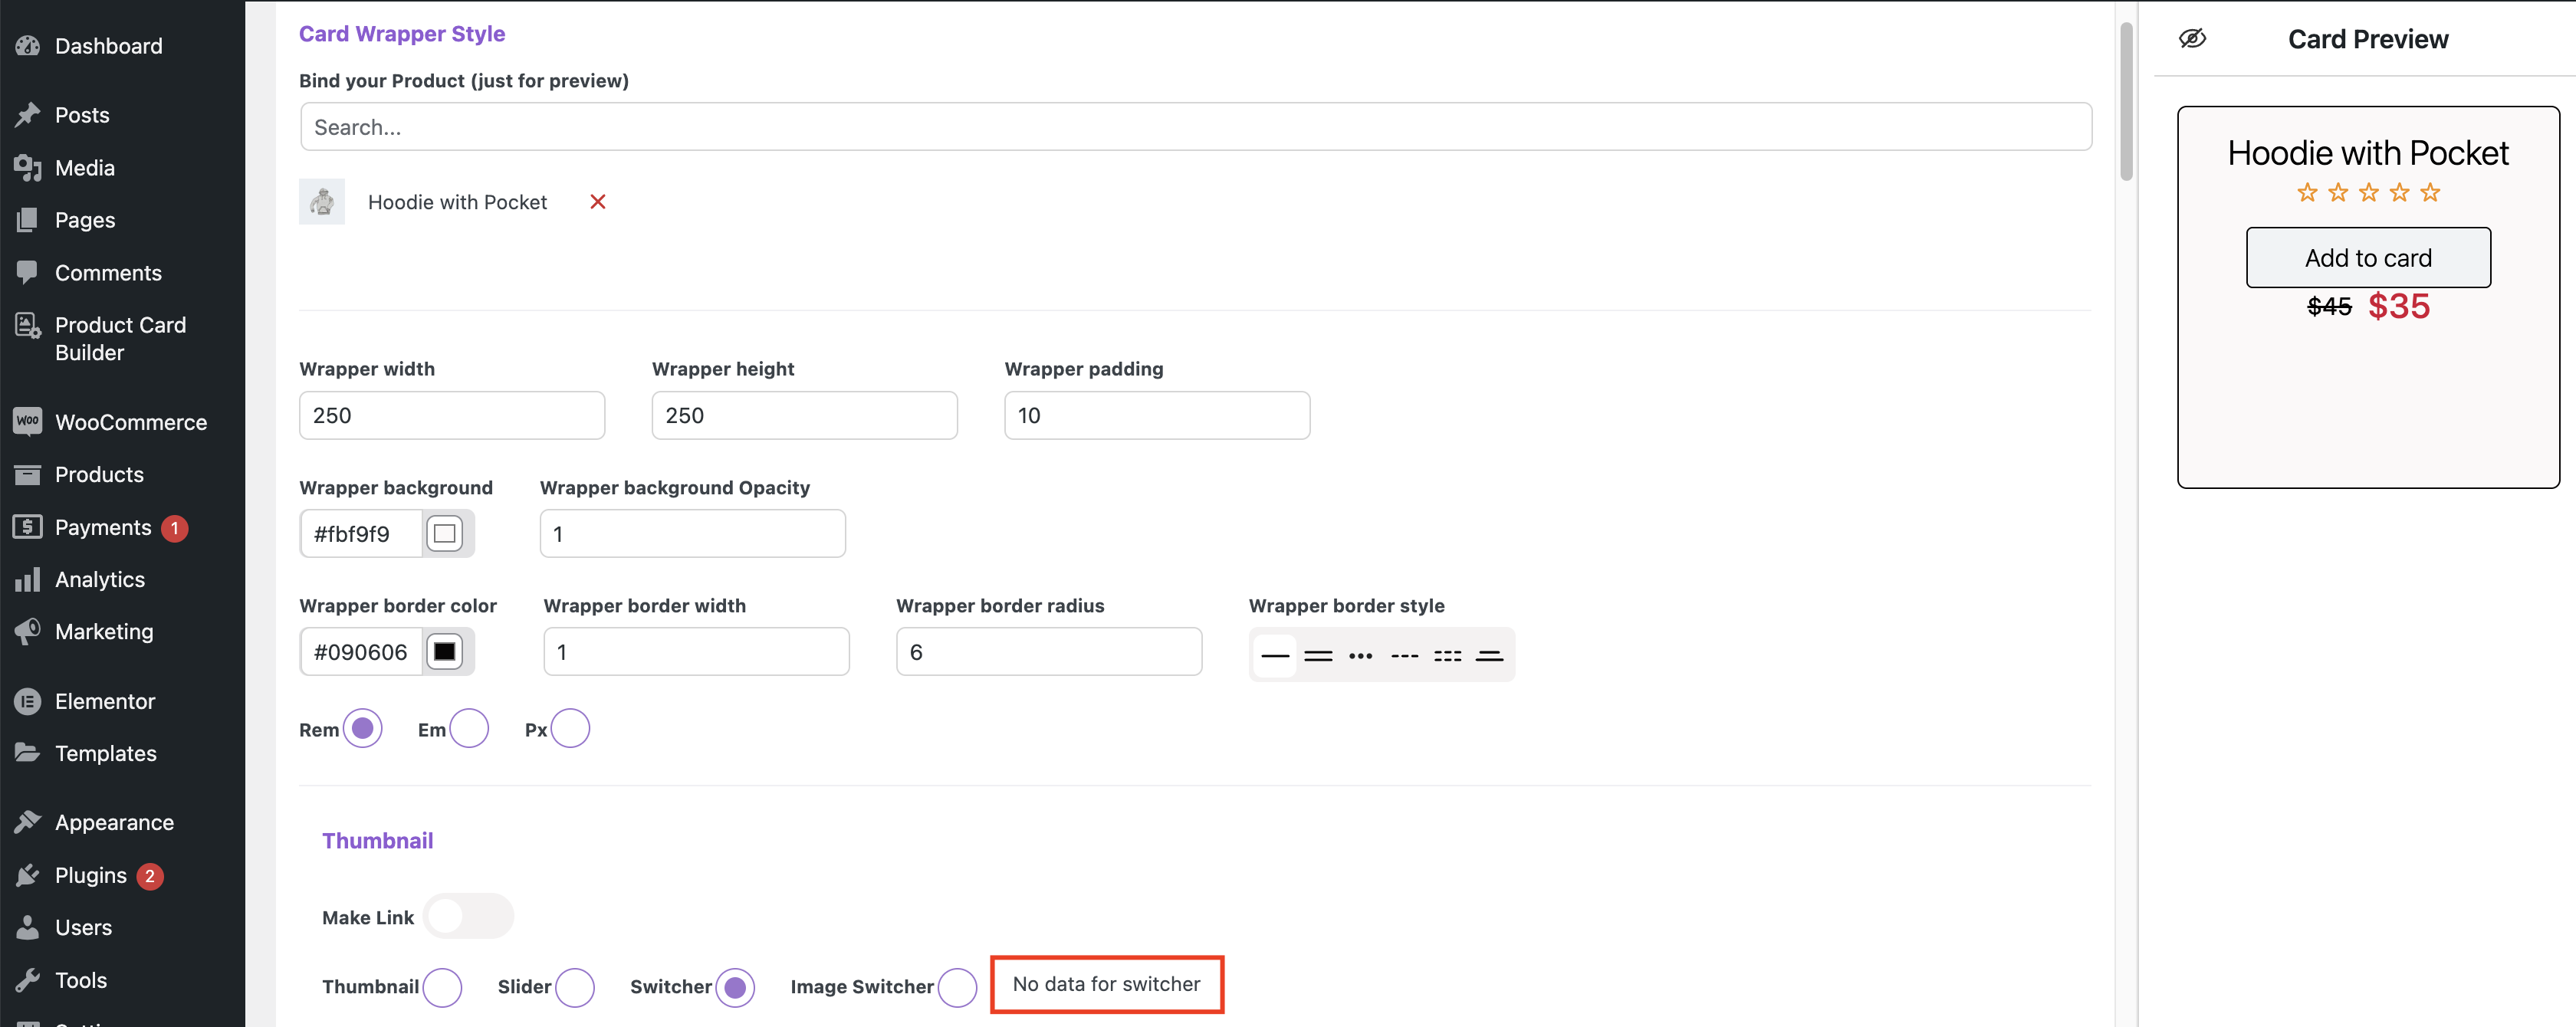Screen dimensions: 2576x1027
Task: Pick the last border style option
Action: [1490, 656]
